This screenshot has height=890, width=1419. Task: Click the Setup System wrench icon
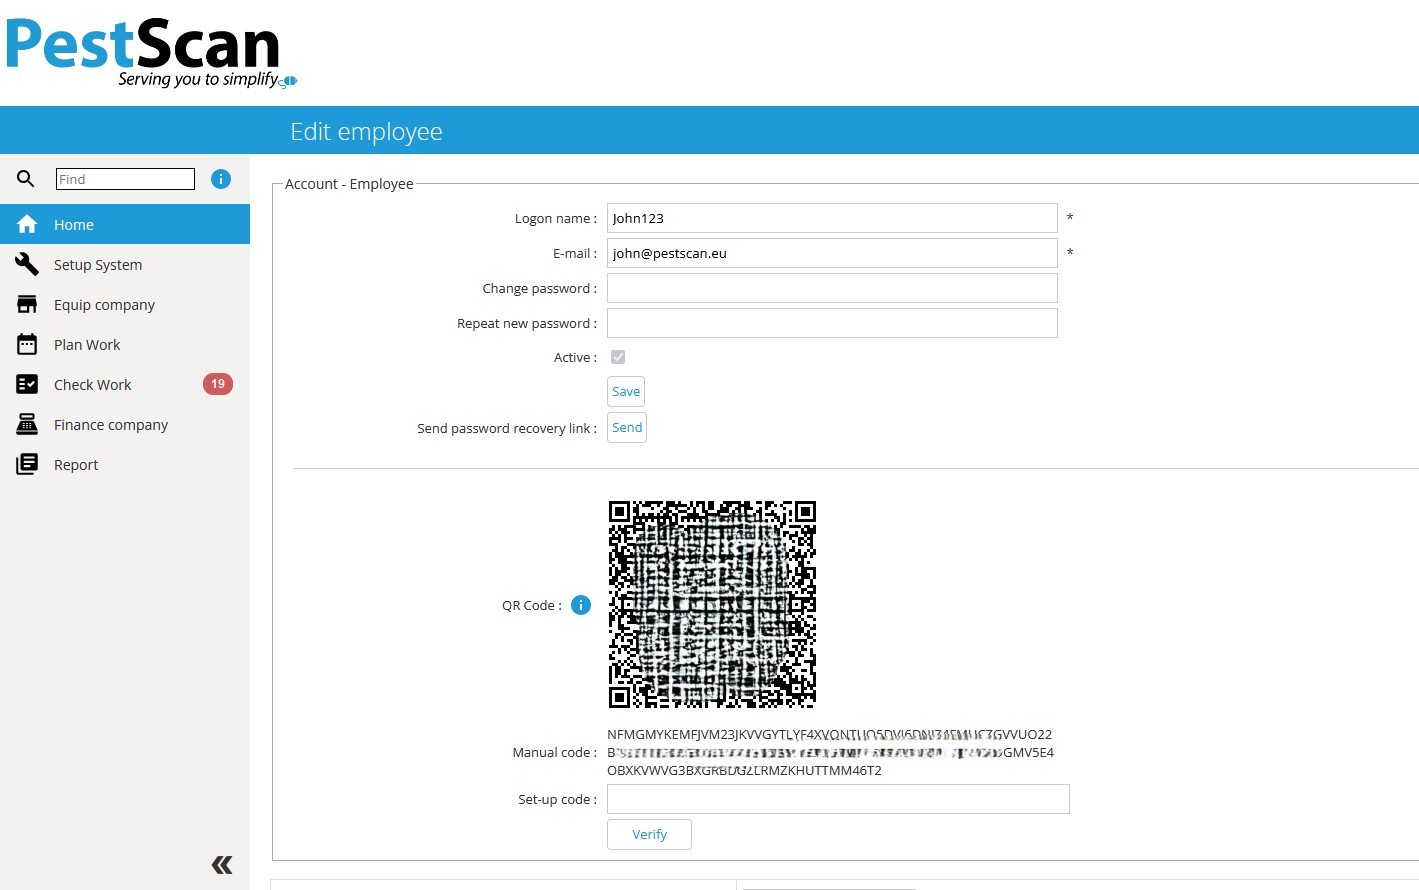[x=27, y=264]
